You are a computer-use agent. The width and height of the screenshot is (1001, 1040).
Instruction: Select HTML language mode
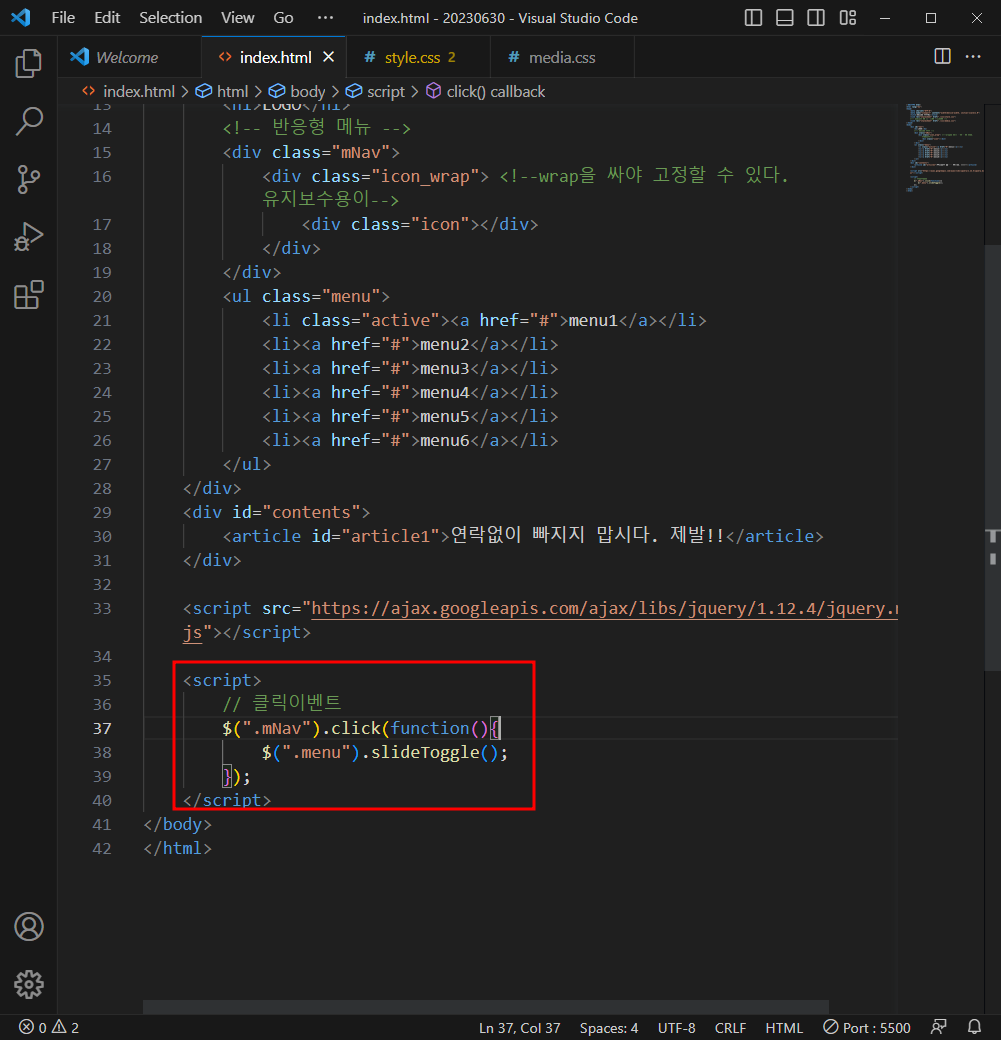784,1027
